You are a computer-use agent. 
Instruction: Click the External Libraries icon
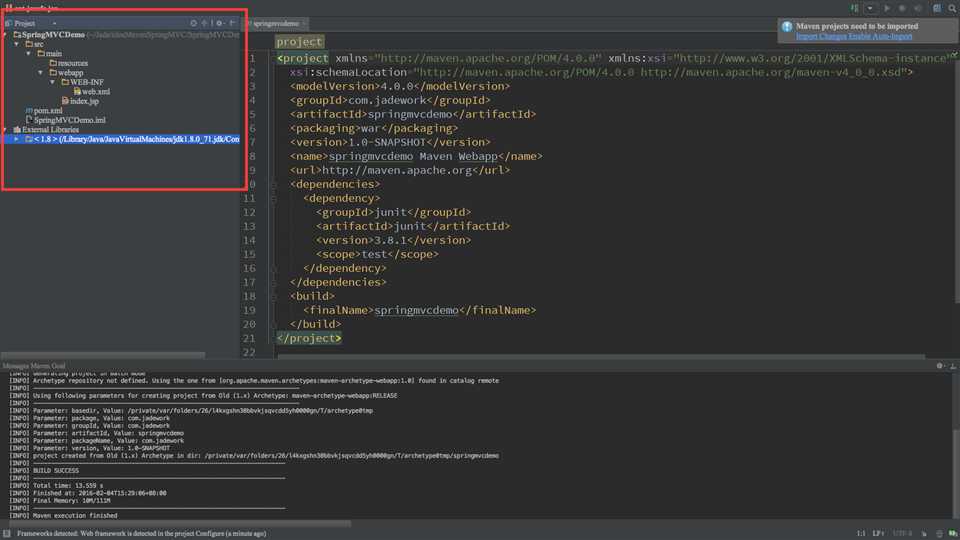pos(17,130)
